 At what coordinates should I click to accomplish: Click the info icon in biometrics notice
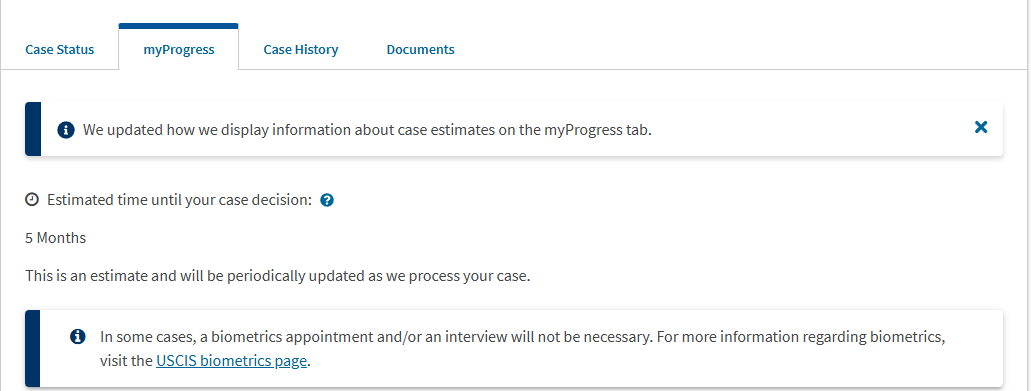click(78, 337)
